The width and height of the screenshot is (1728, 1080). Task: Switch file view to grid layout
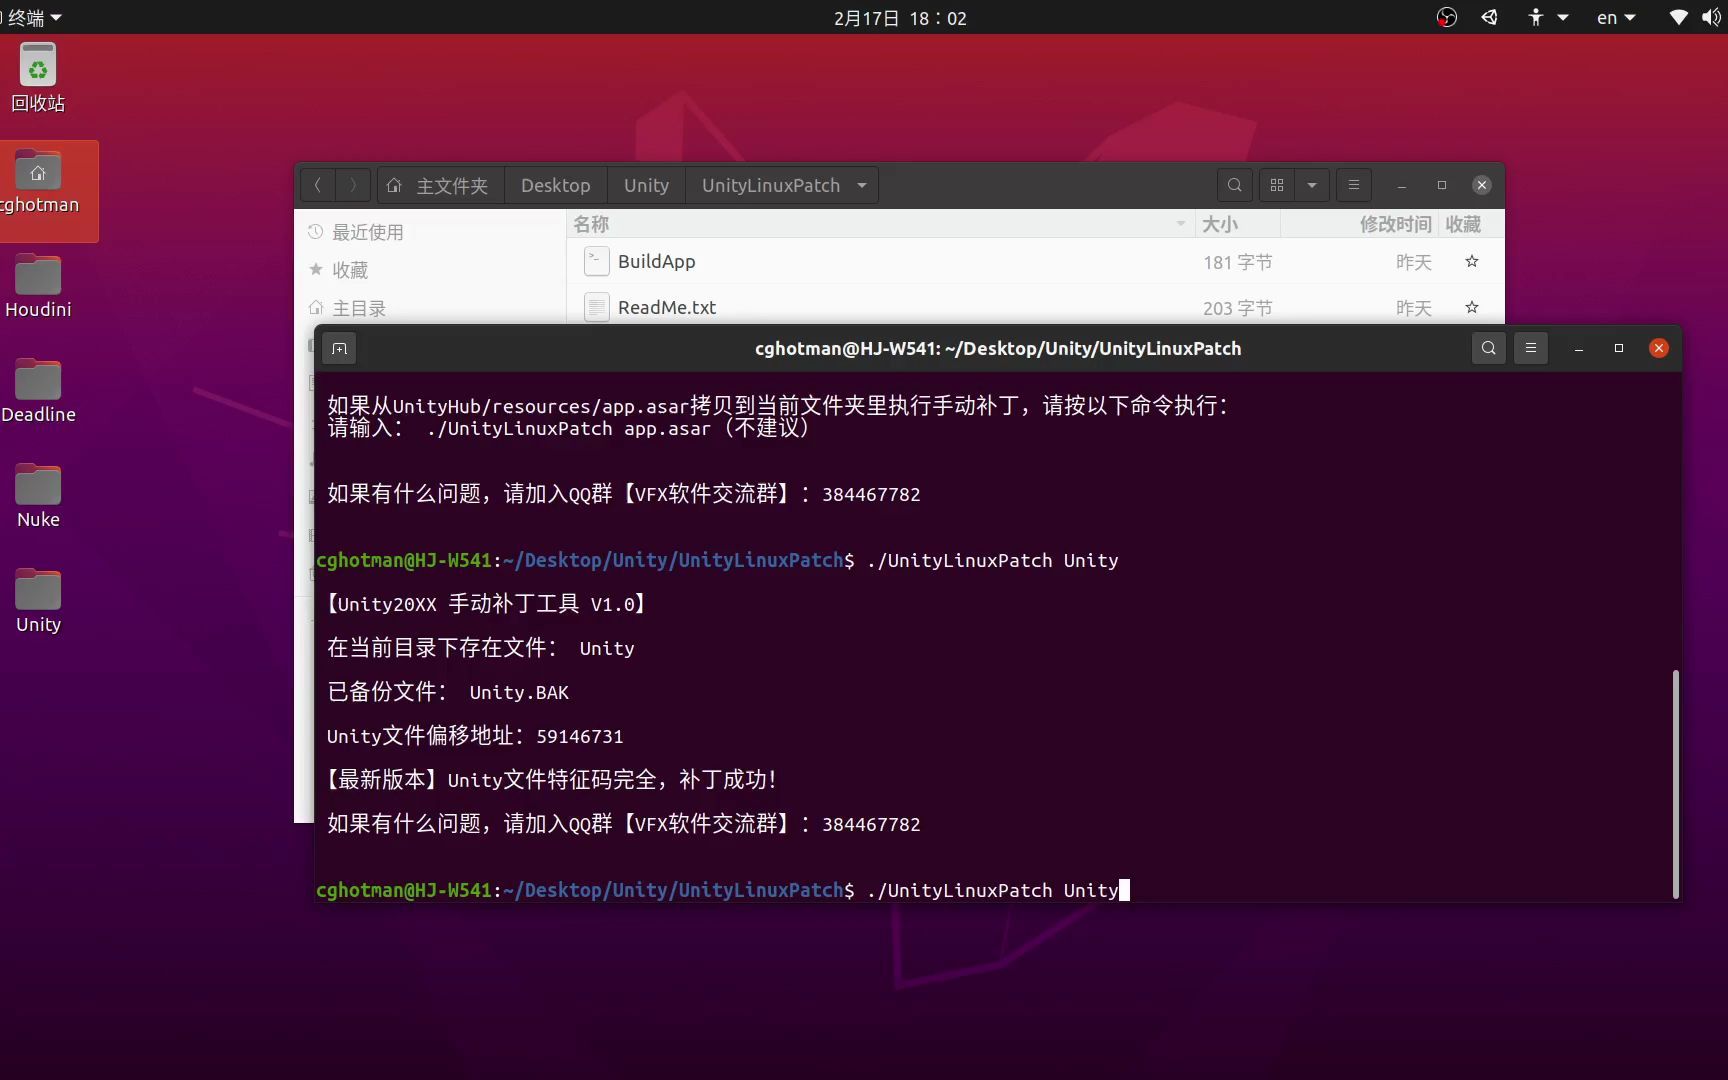pyautogui.click(x=1276, y=185)
